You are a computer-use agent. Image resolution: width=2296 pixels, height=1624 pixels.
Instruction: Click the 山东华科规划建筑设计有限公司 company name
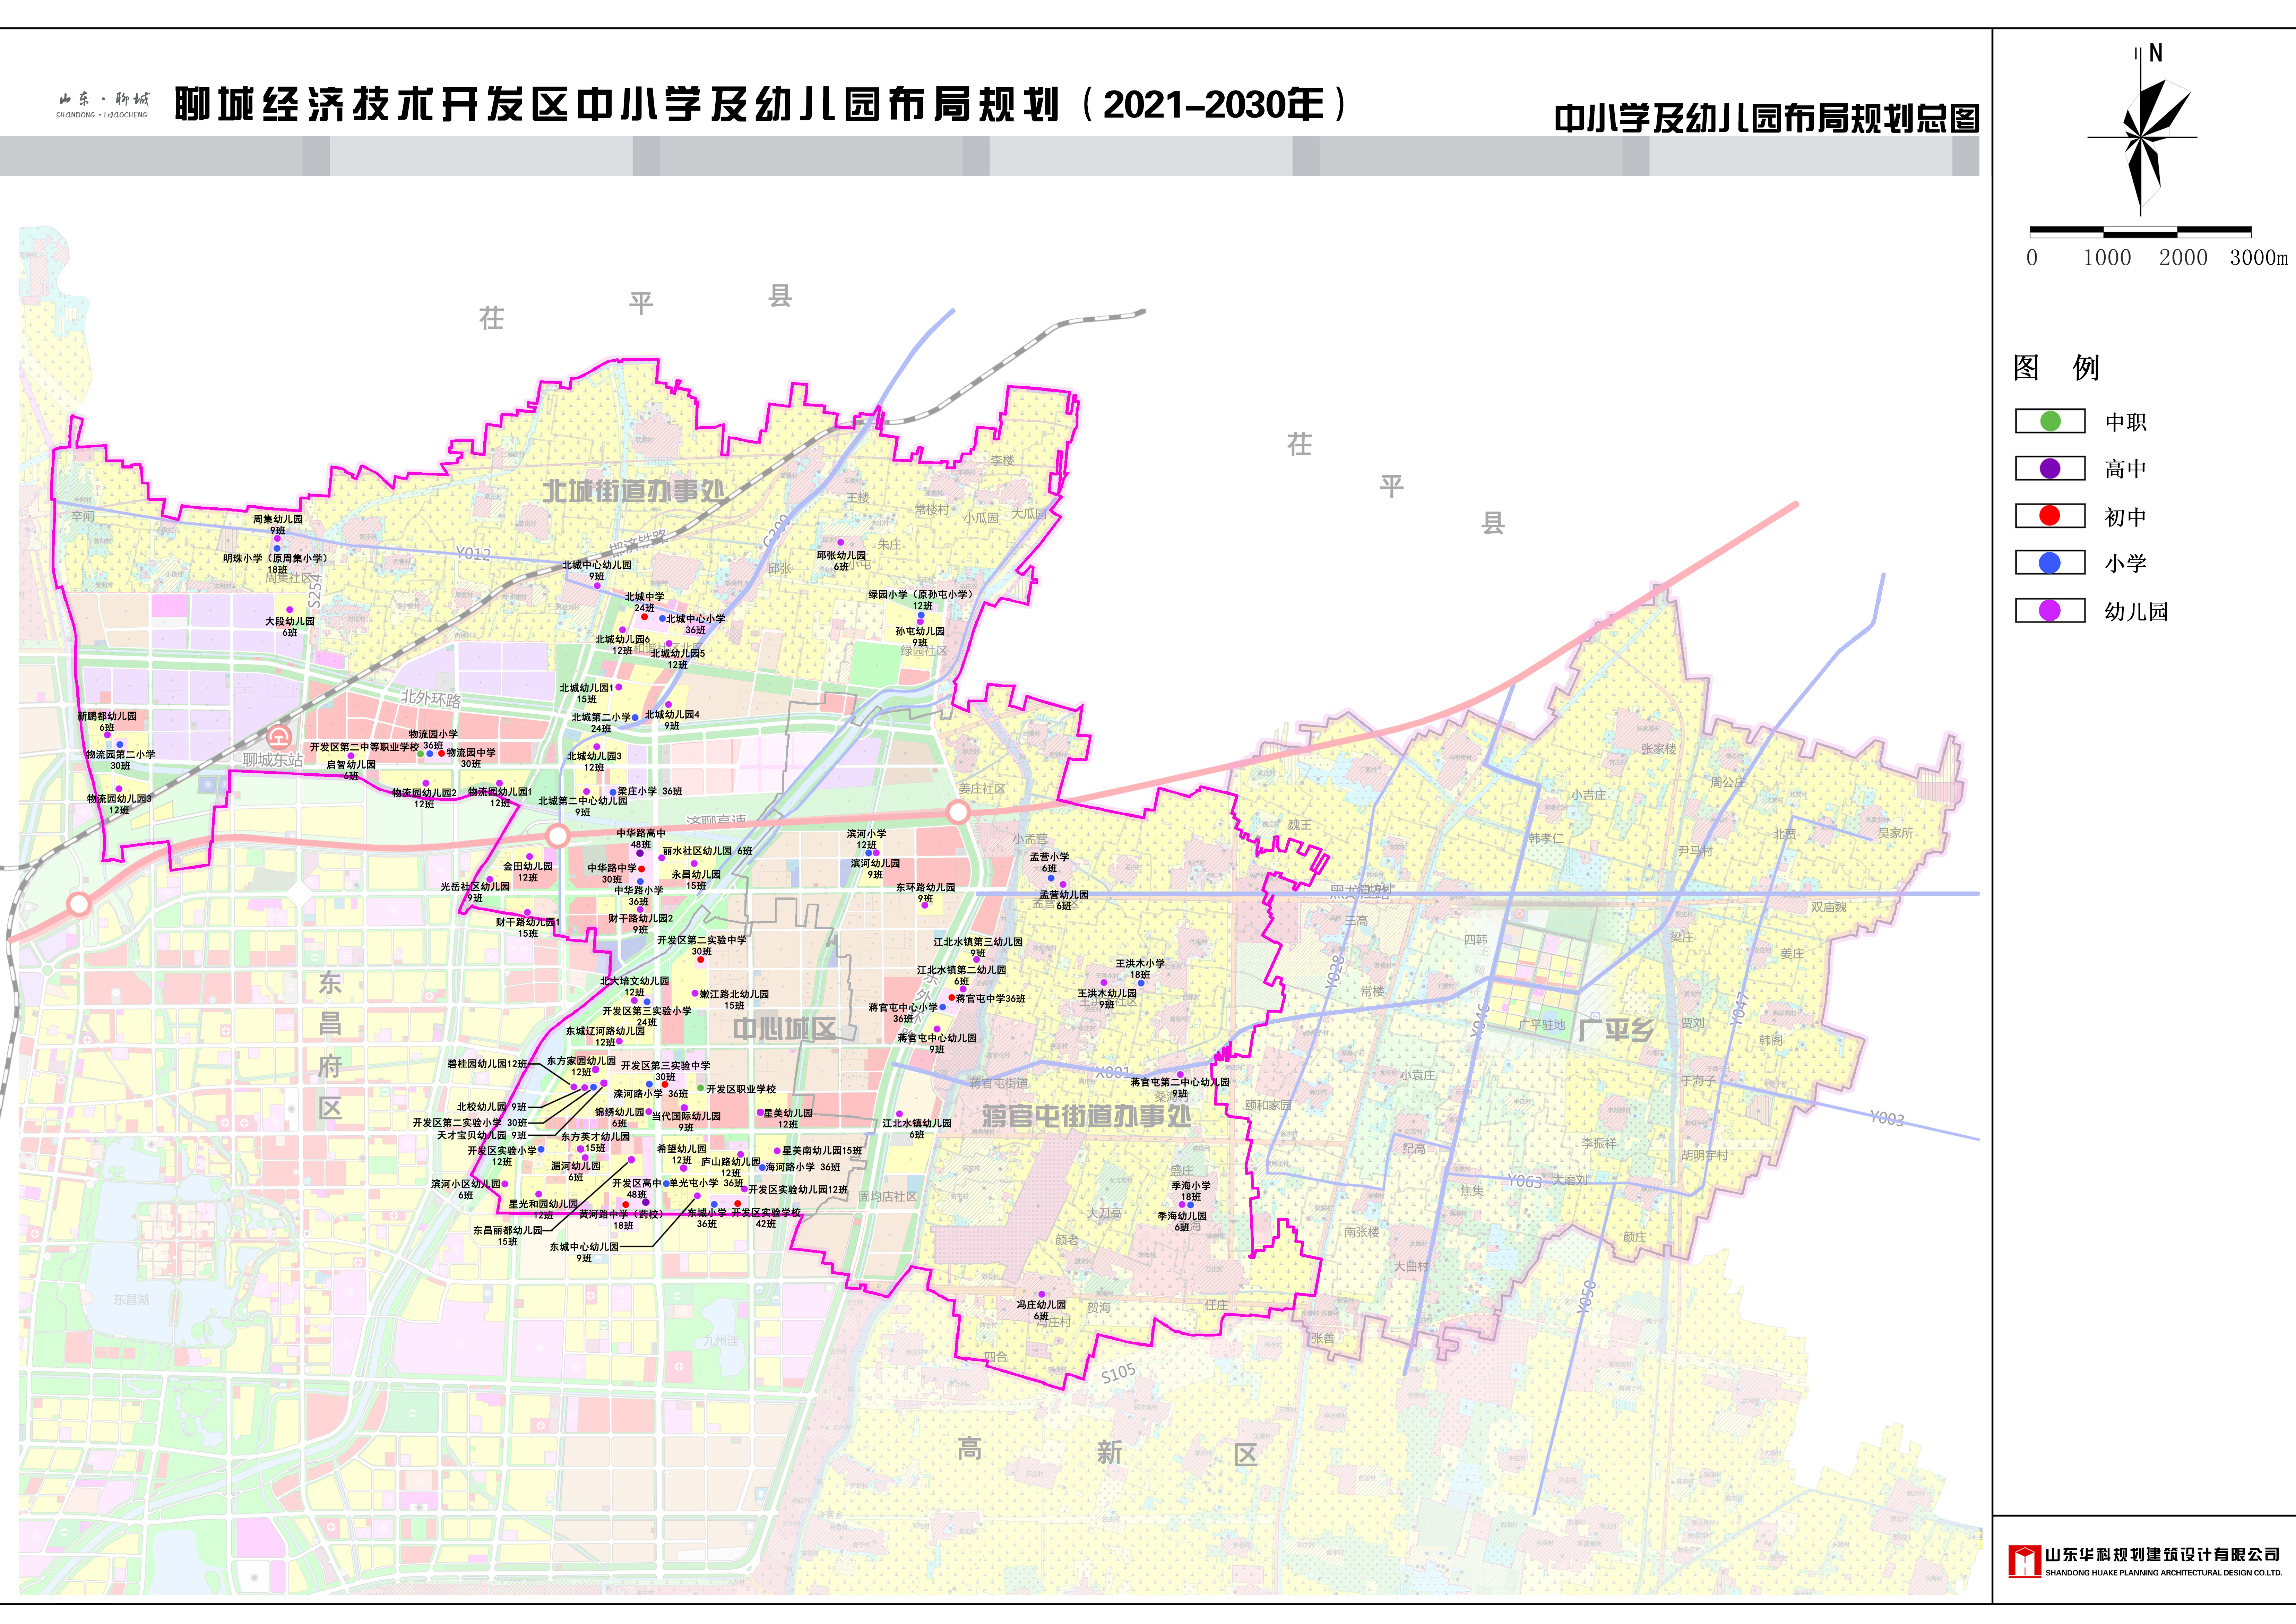[2162, 1555]
